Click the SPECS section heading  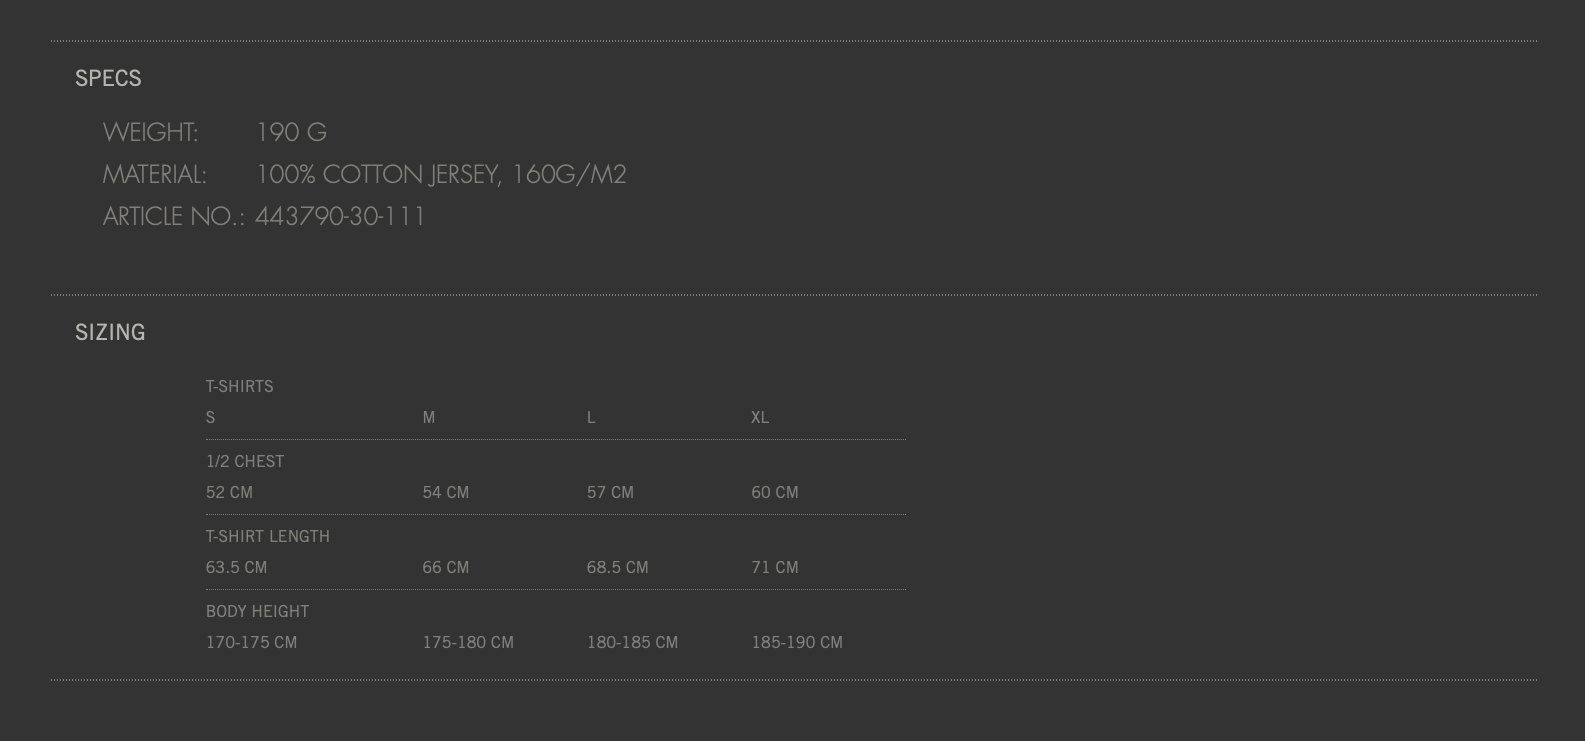point(108,78)
